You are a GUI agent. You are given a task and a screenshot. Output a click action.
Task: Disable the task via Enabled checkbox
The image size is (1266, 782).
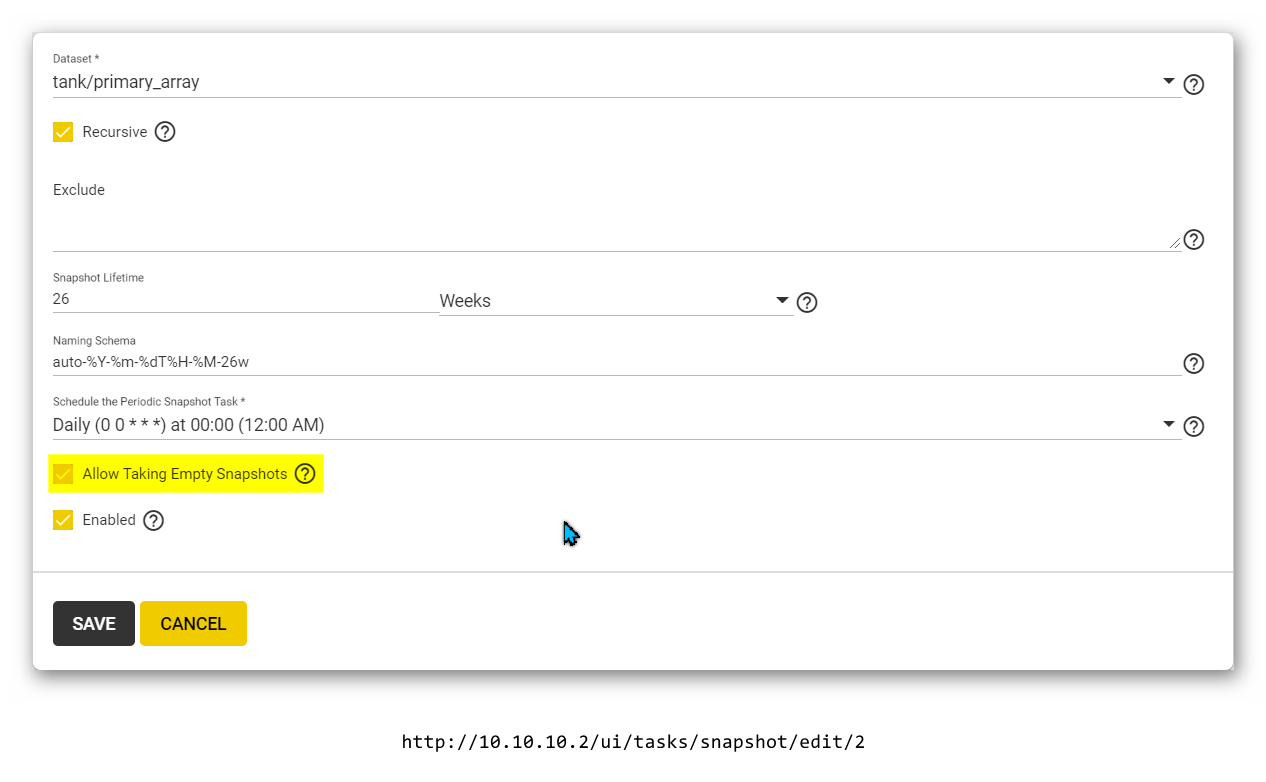click(x=63, y=520)
